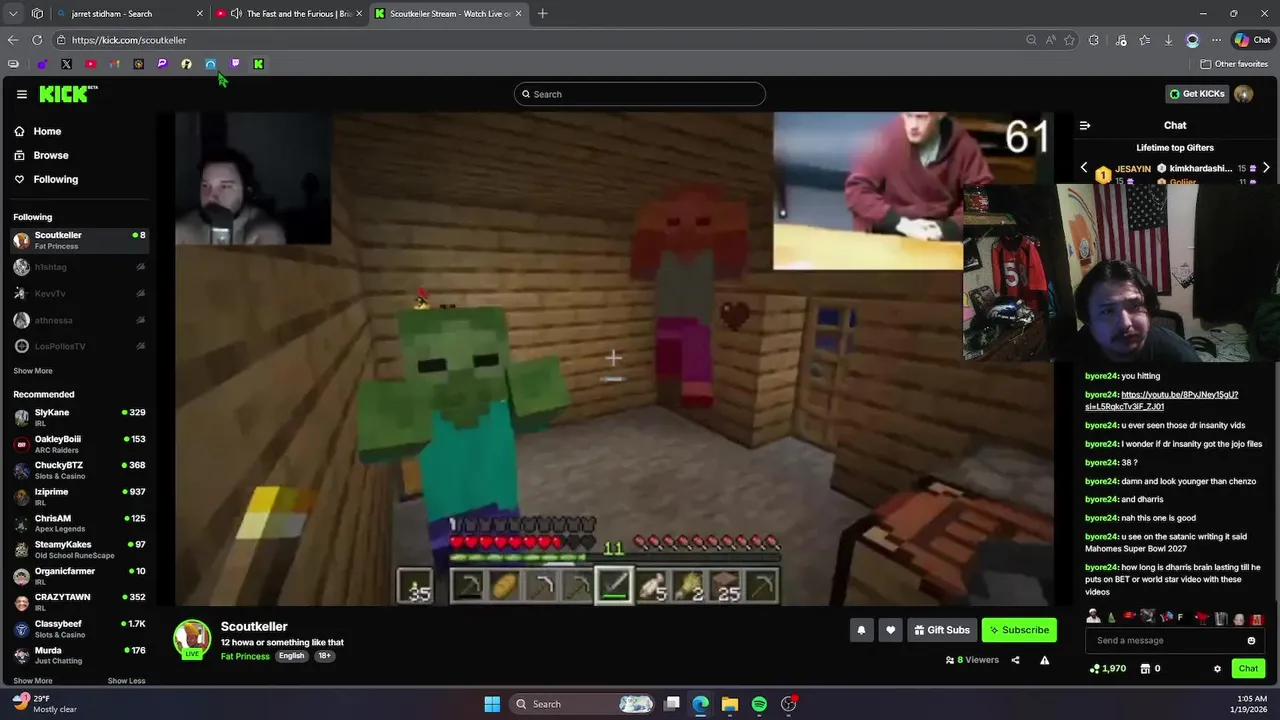Show previous top gifter with left arrow
The image size is (1280, 720).
[x=1084, y=168]
